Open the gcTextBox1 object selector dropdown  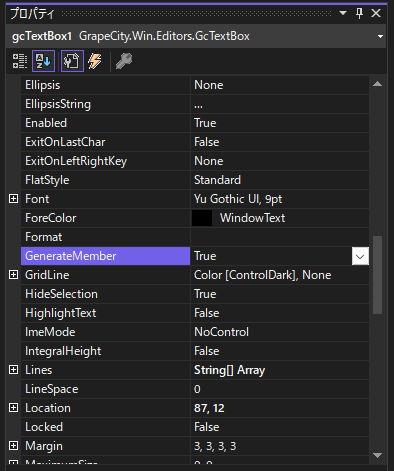pyautogui.click(x=380, y=36)
